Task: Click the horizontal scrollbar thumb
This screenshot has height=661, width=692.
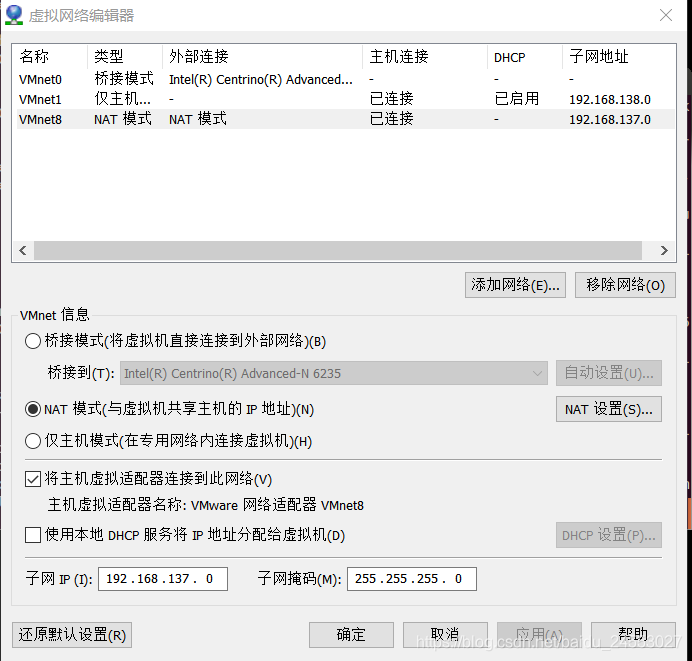Action: click(x=338, y=251)
